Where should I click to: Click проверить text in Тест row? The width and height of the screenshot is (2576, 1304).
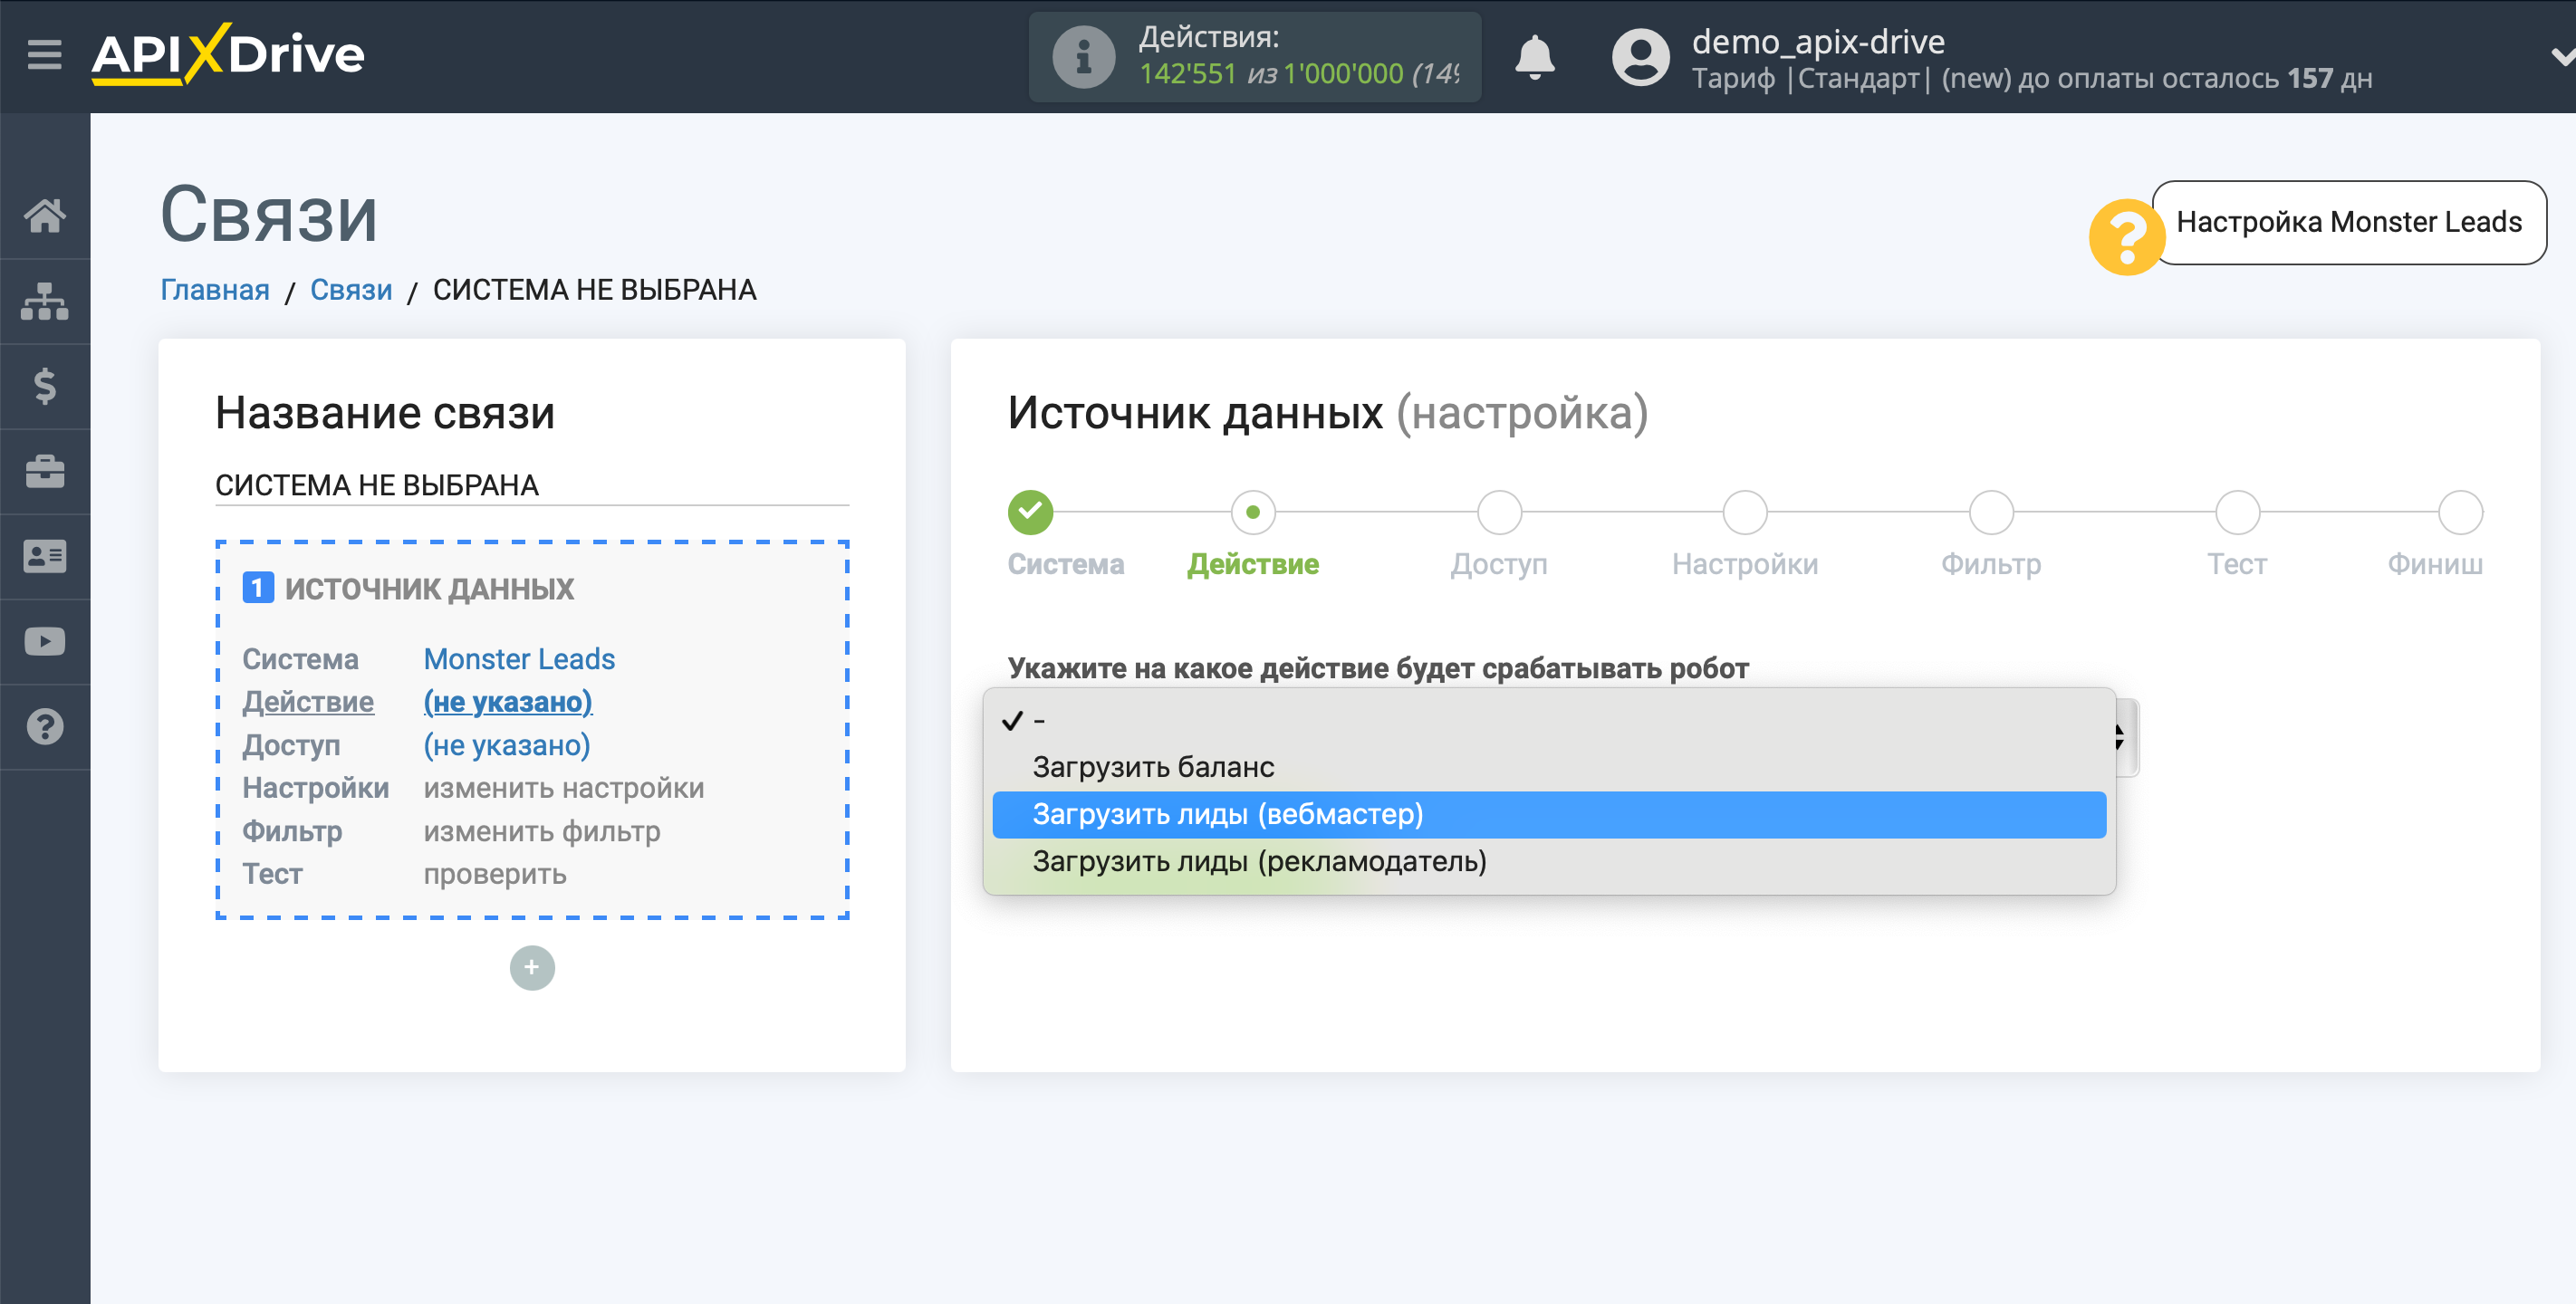pyautogui.click(x=494, y=874)
